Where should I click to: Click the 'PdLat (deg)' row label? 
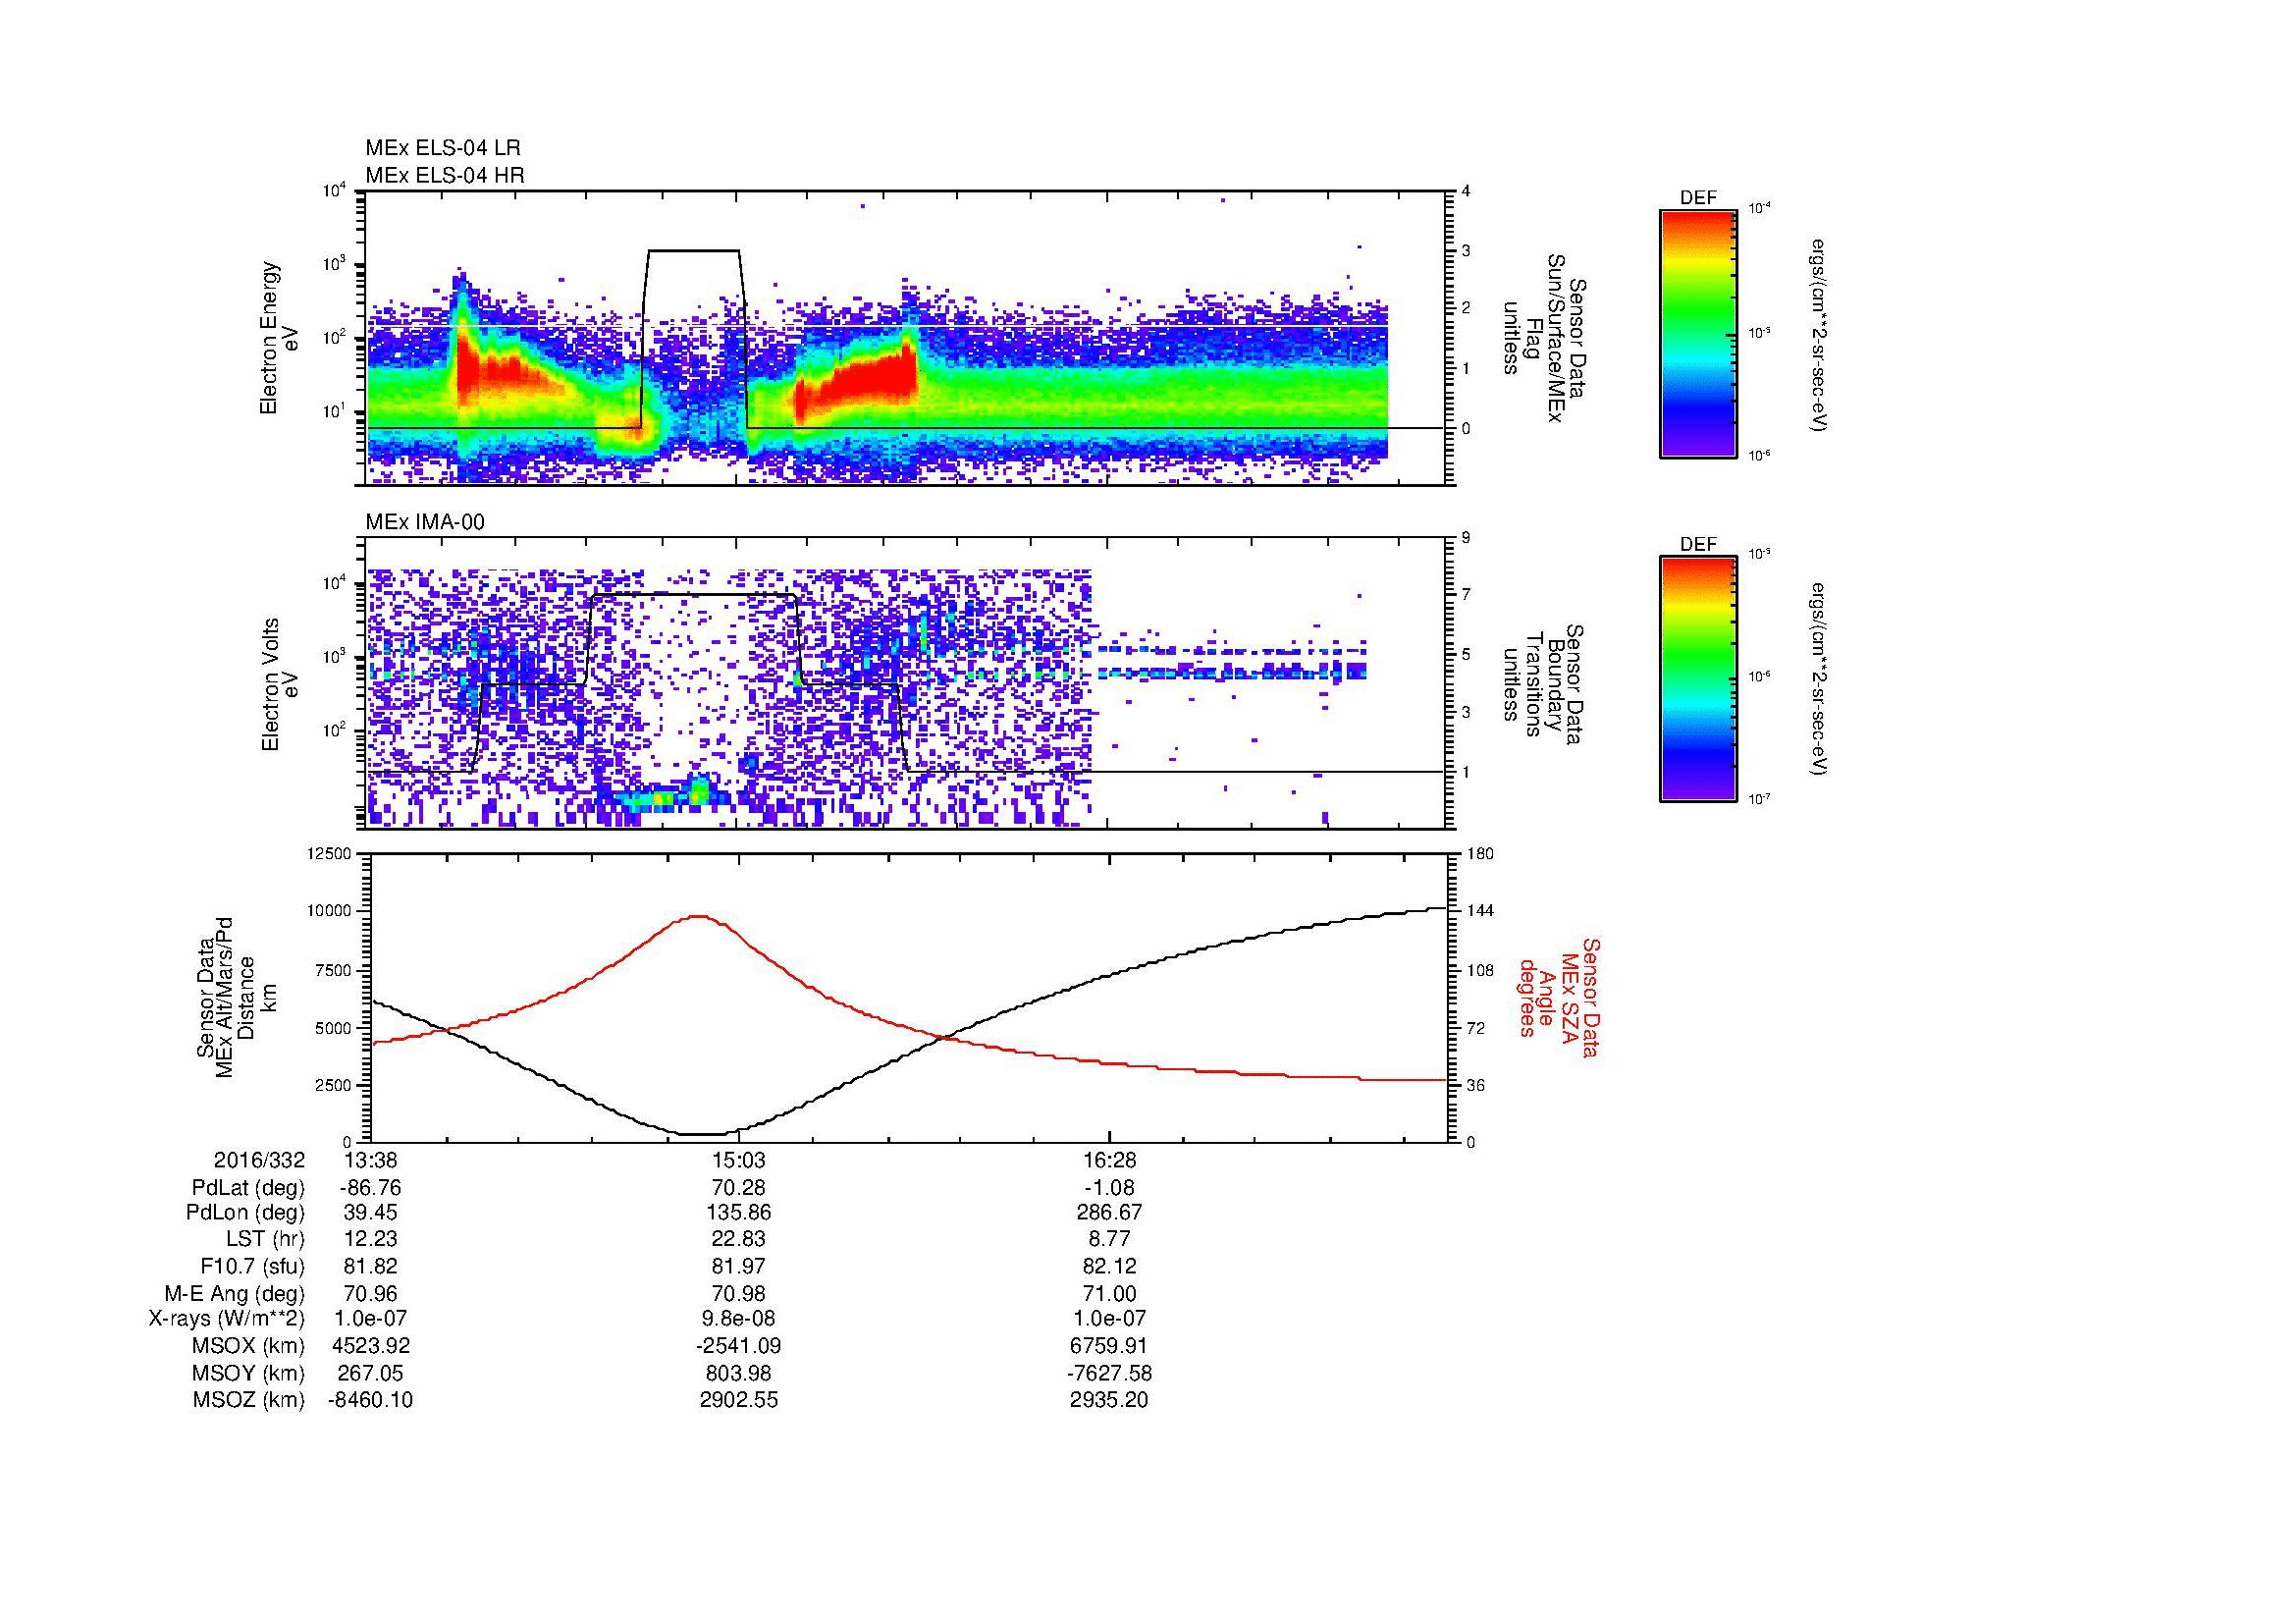[248, 1188]
